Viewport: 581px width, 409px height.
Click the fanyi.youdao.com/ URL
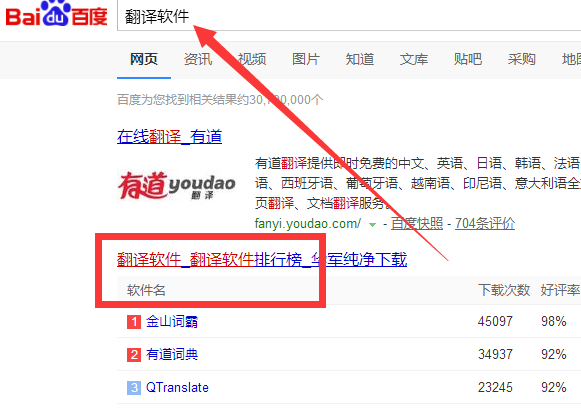click(308, 223)
